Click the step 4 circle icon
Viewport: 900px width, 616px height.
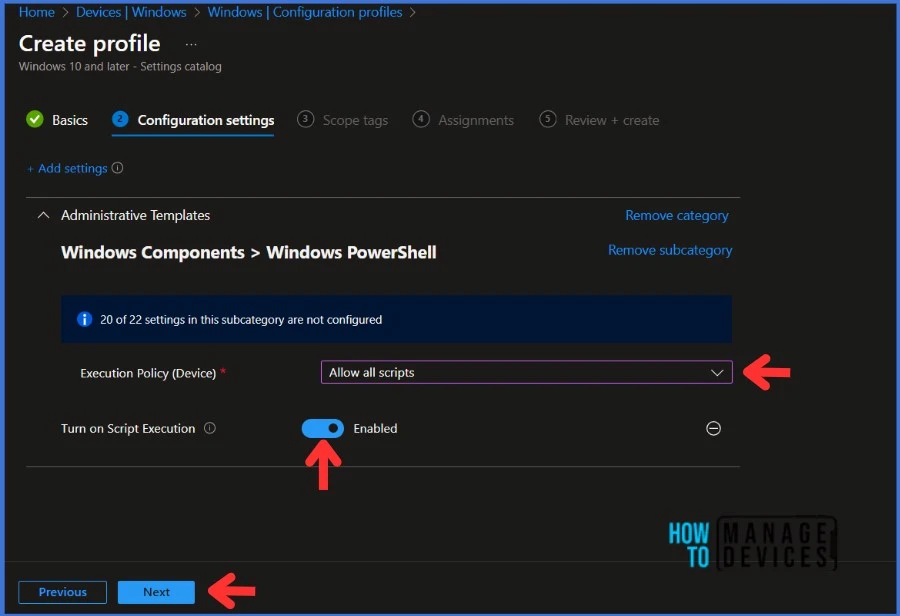pos(421,119)
